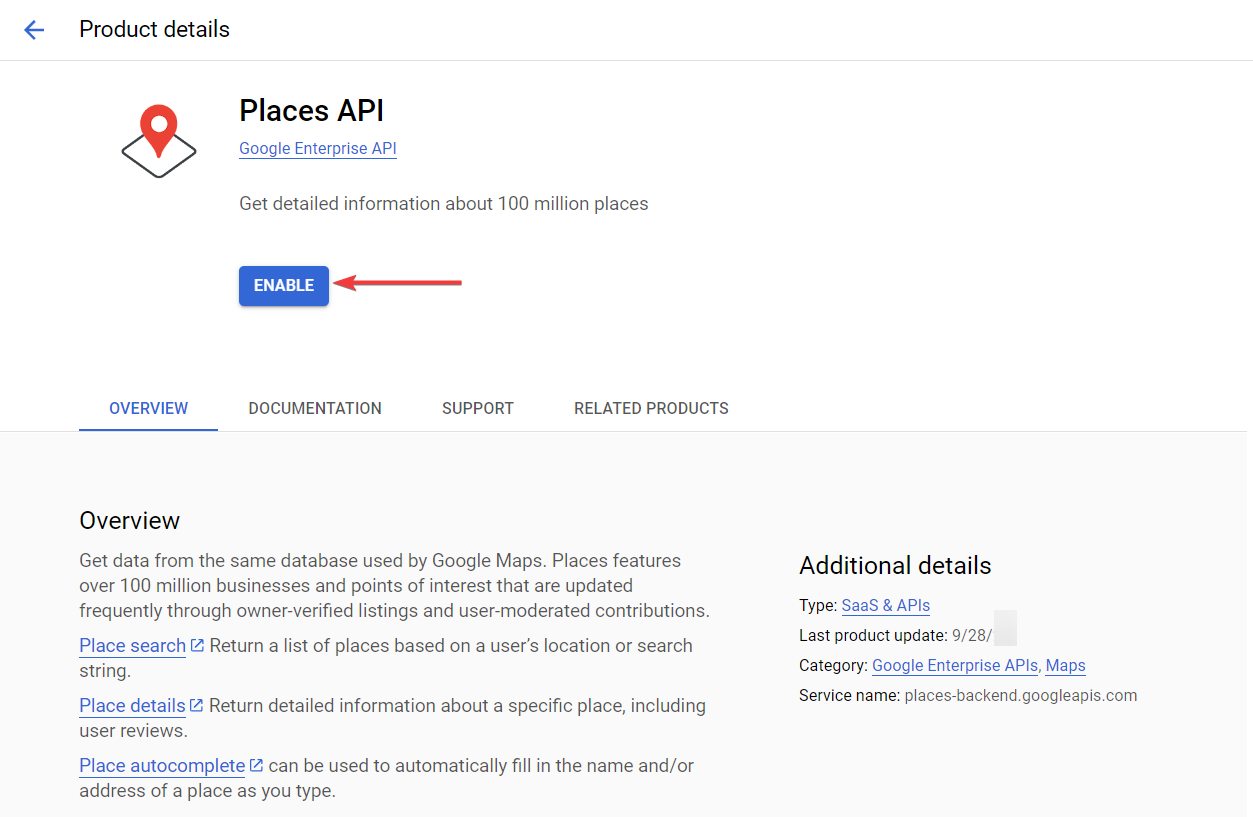Click external link icon beside Place autocomplete
This screenshot has width=1253, height=817.
[256, 765]
